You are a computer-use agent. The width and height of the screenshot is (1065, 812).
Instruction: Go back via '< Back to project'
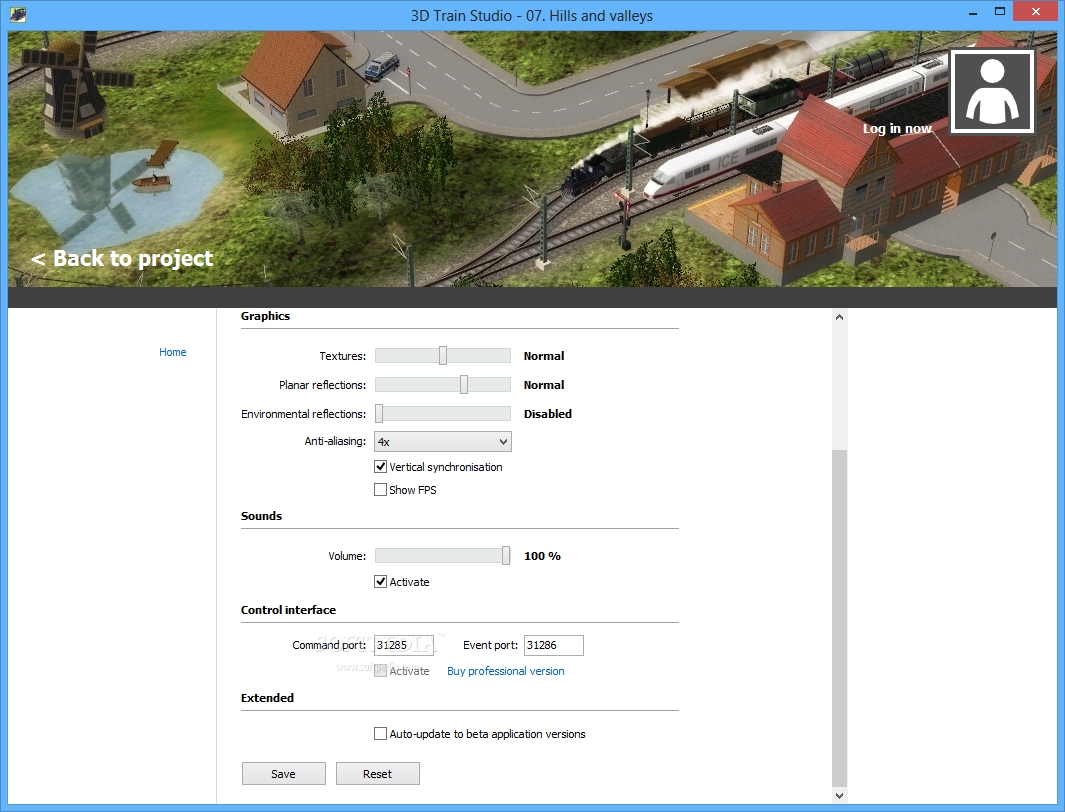pos(122,259)
